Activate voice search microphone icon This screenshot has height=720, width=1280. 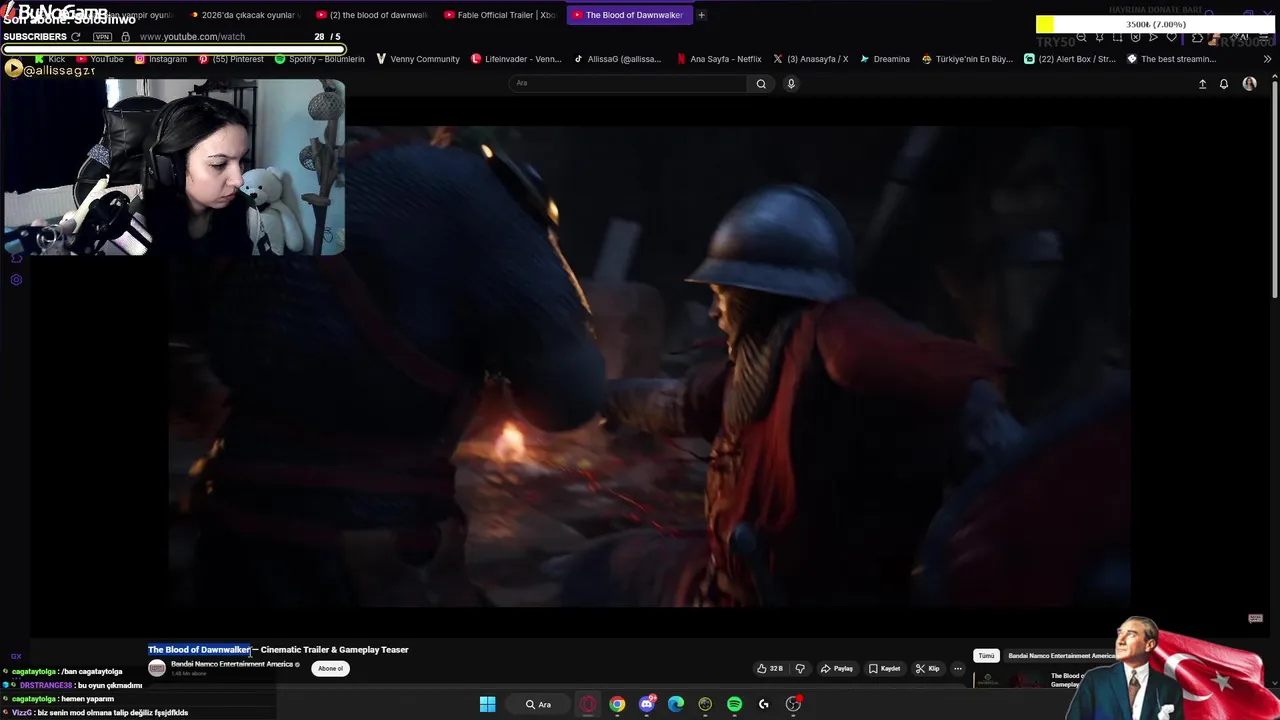(x=791, y=84)
